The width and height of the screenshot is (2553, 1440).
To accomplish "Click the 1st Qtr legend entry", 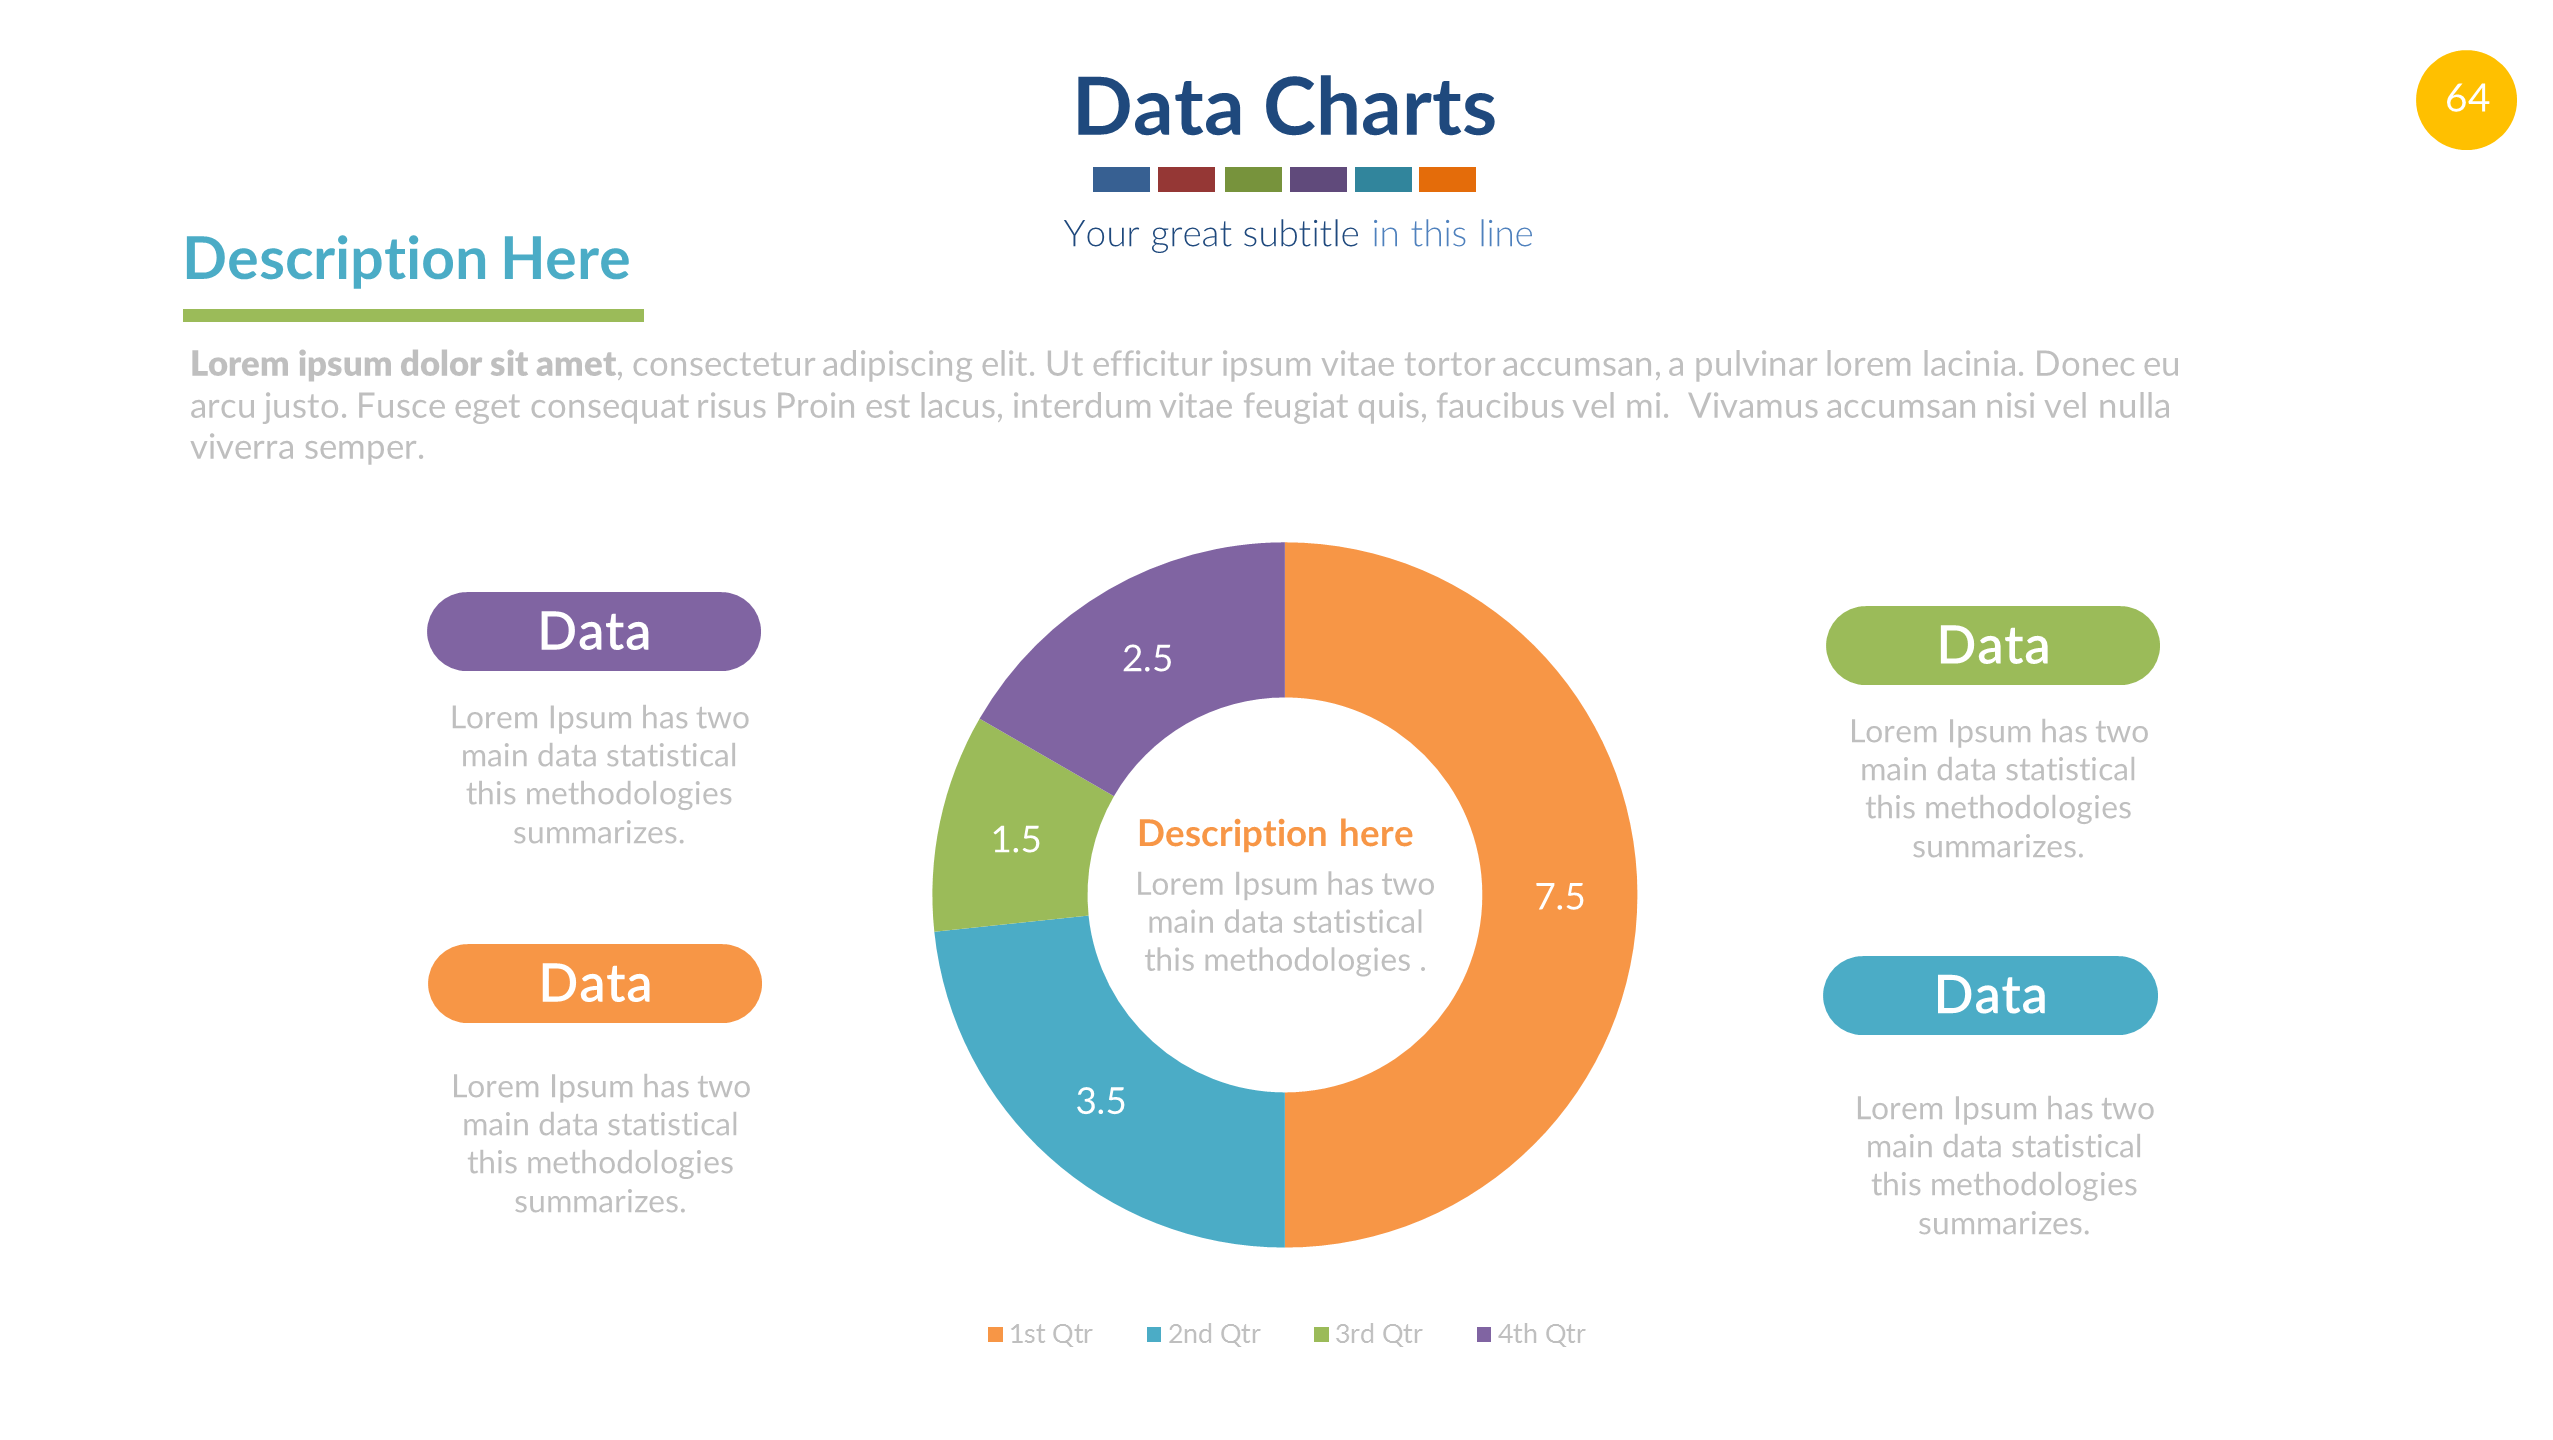I will pyautogui.click(x=1040, y=1334).
